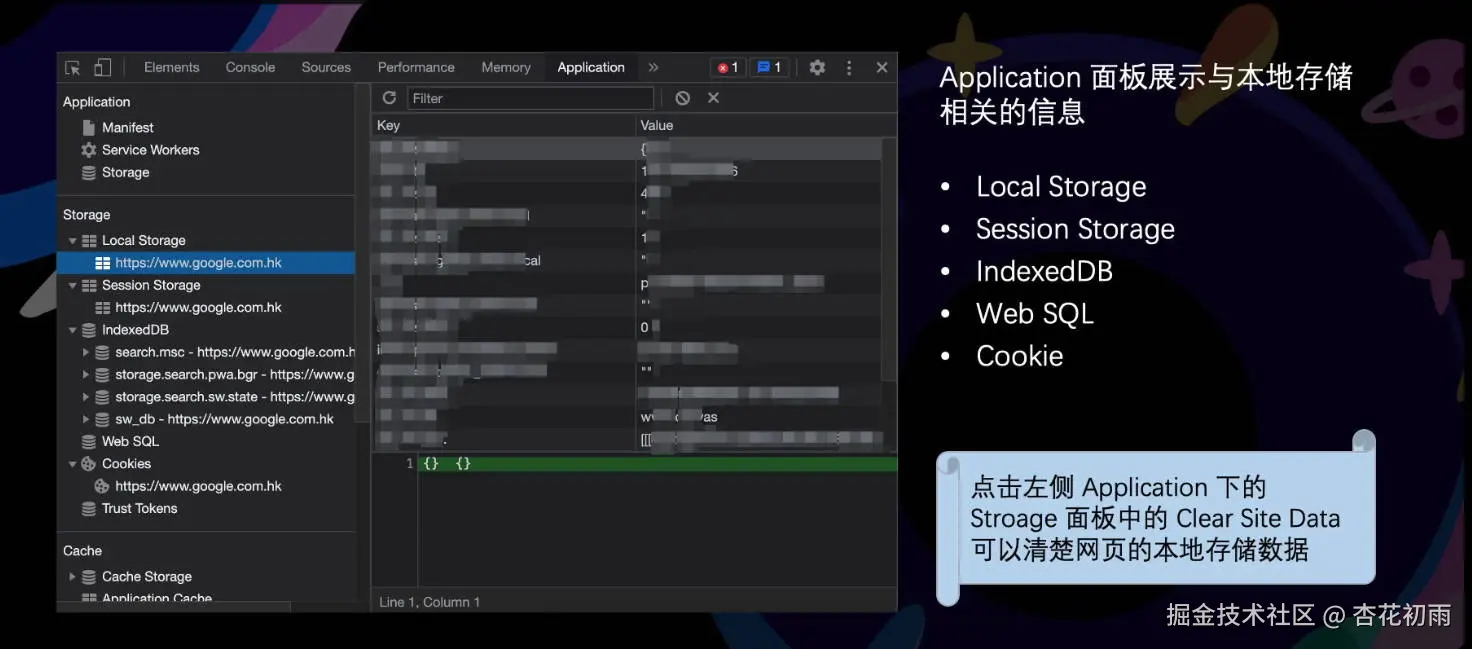
Task: Click the Service Workers gear icon
Action: click(x=91, y=149)
